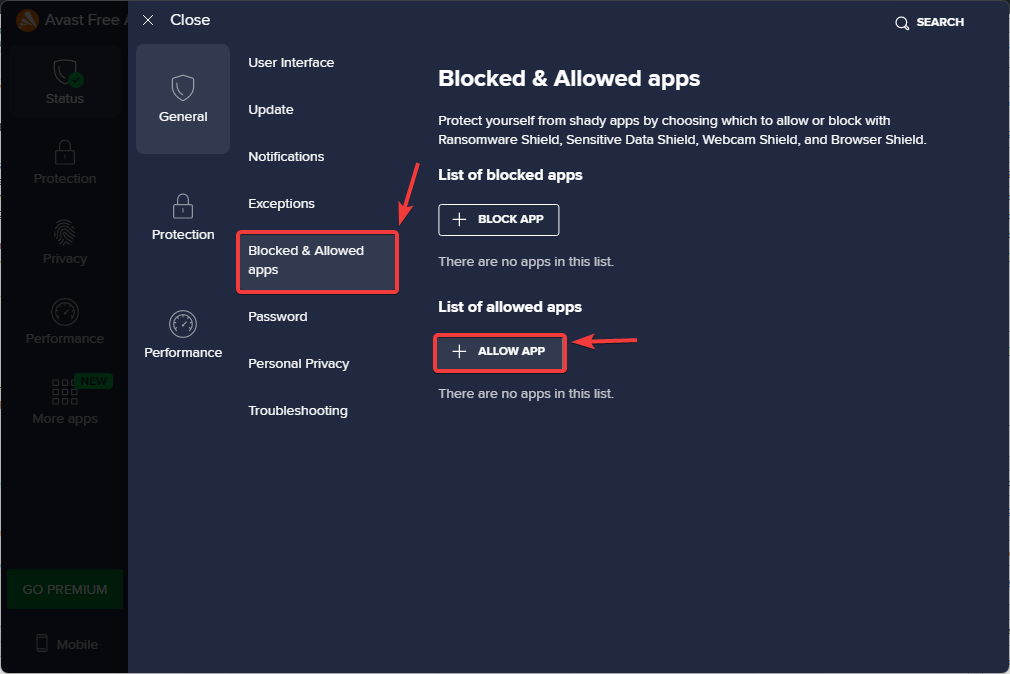Viewport: 1010px width, 674px height.
Task: Open sidebar Performance speedometer icon
Action: [65, 312]
